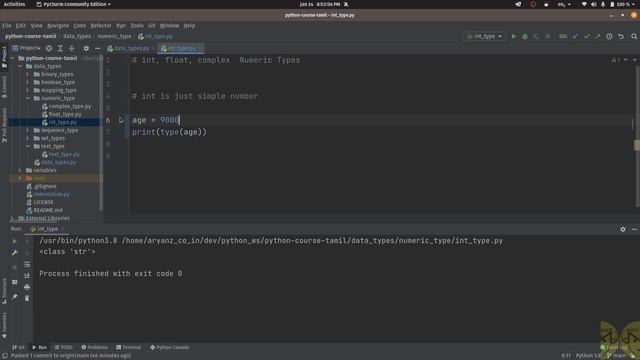Open the Navigate menu
Image resolution: width=640 pixels, height=360 pixels.
[x=58, y=26]
